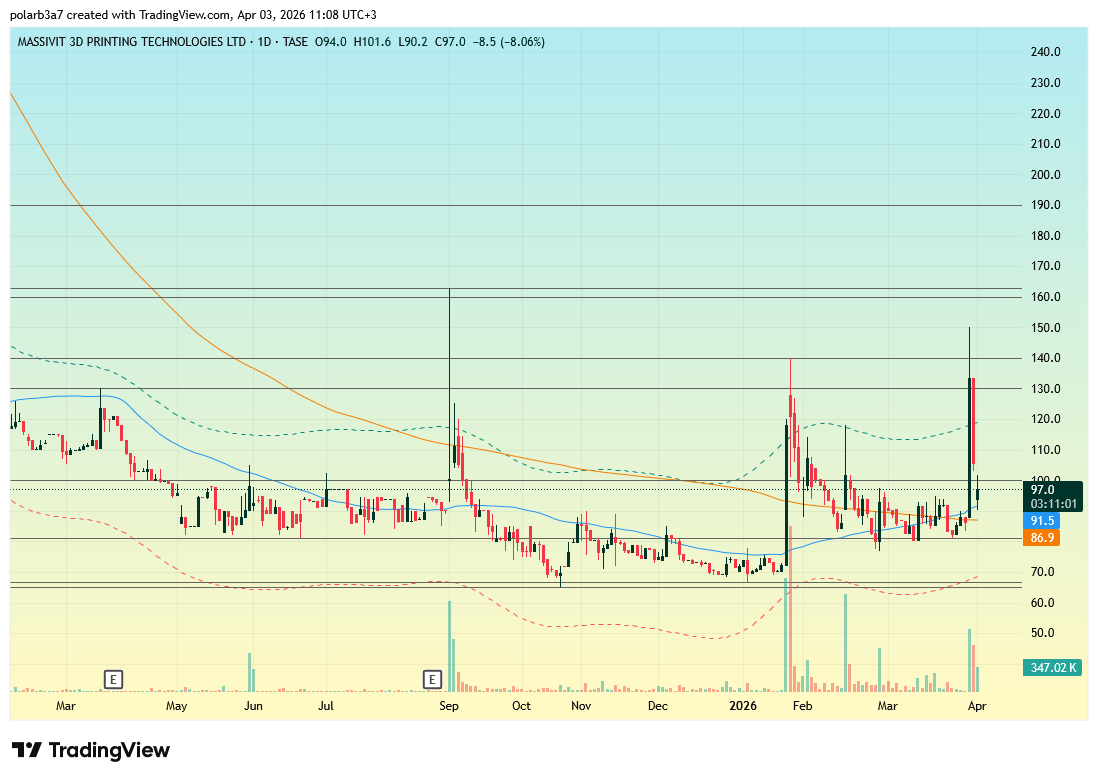1098x780 pixels.
Task: Click the TradingView logo at bottom
Action: tap(90, 750)
